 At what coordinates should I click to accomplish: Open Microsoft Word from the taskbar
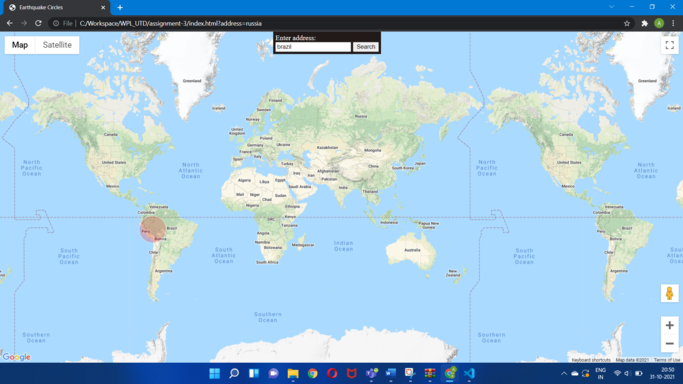coord(391,373)
